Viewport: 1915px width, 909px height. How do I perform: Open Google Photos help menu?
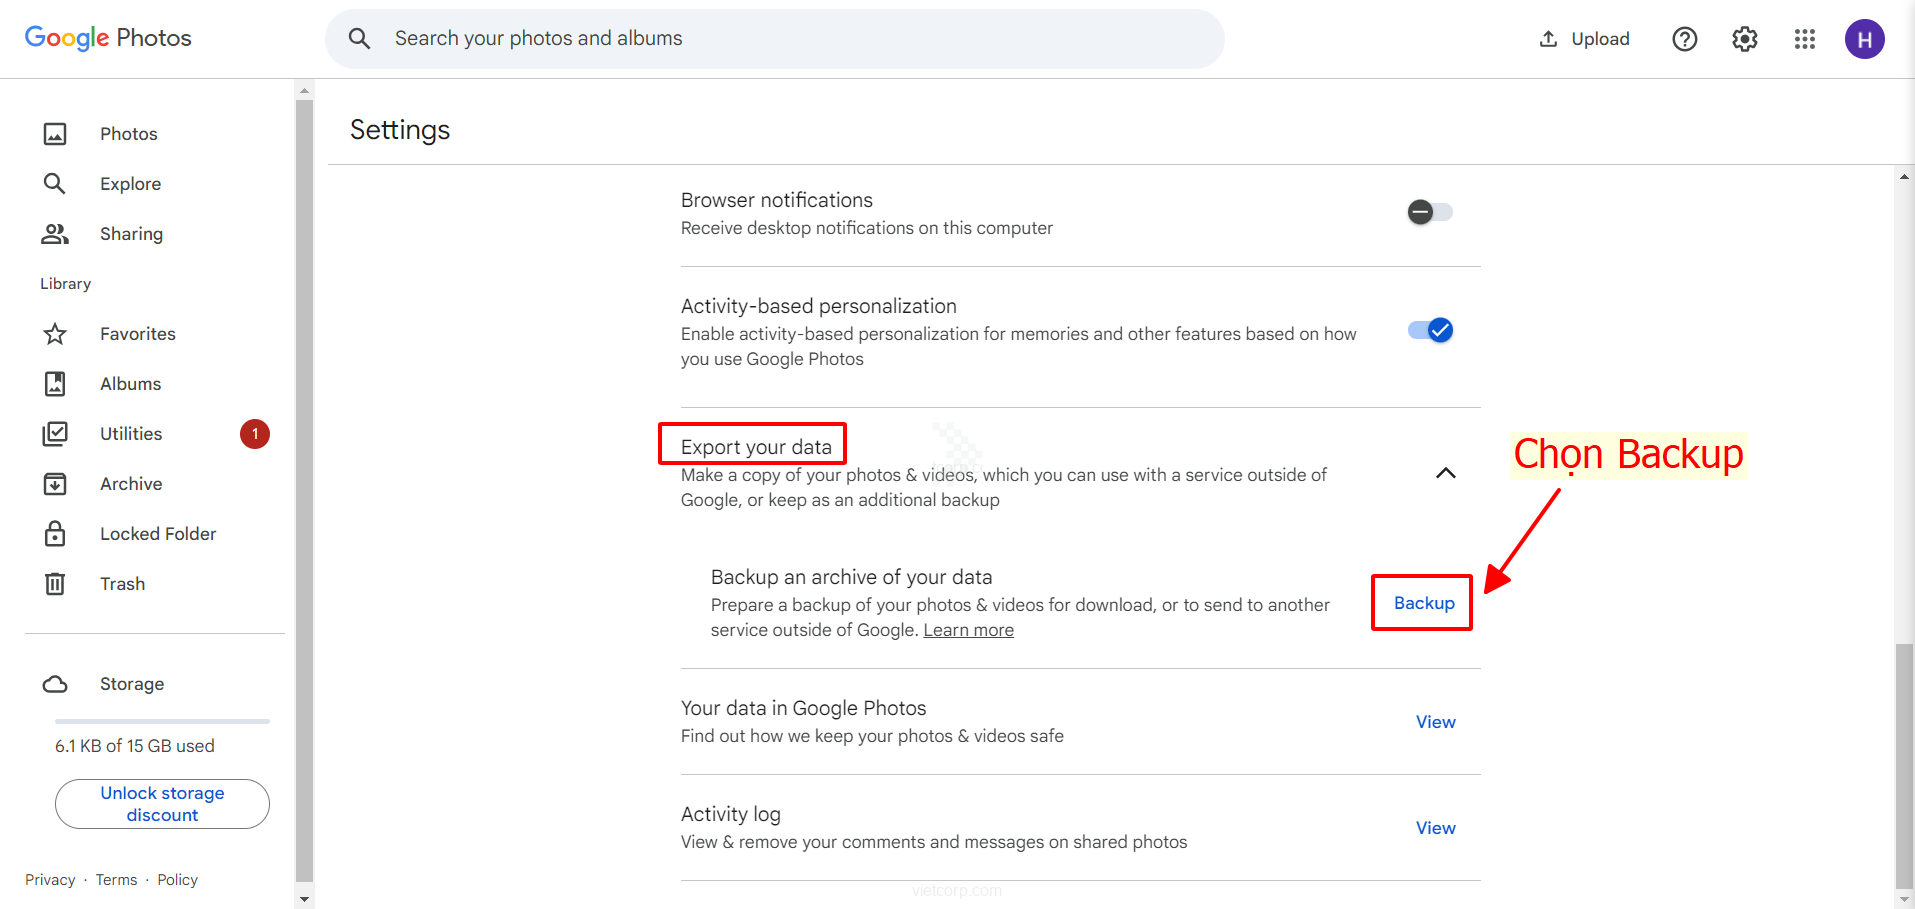click(x=1684, y=39)
